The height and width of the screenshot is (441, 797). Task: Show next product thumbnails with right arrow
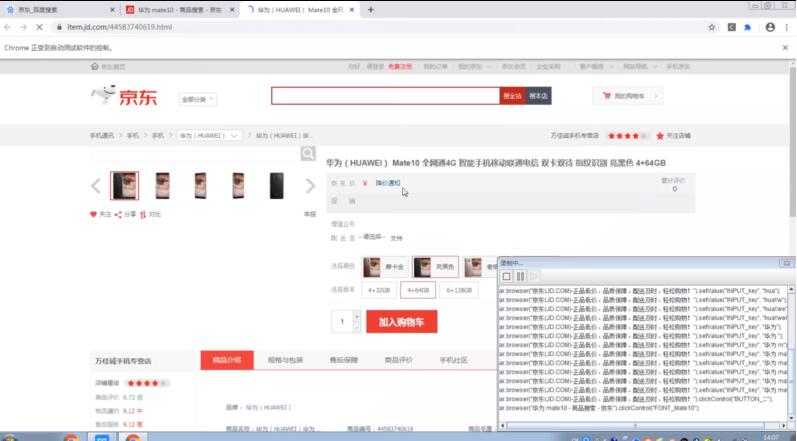[x=311, y=186]
